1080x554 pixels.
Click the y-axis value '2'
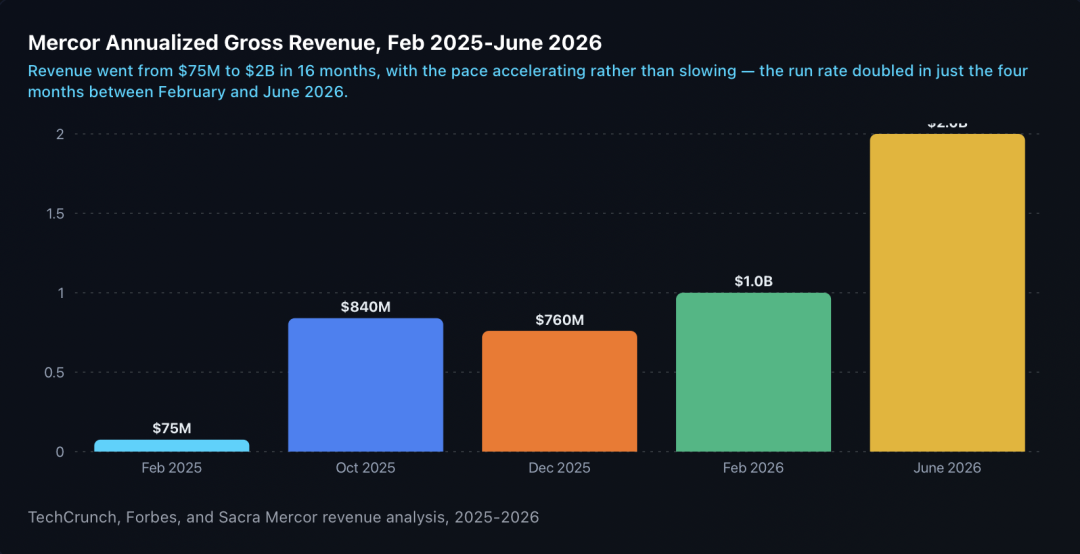coord(60,134)
